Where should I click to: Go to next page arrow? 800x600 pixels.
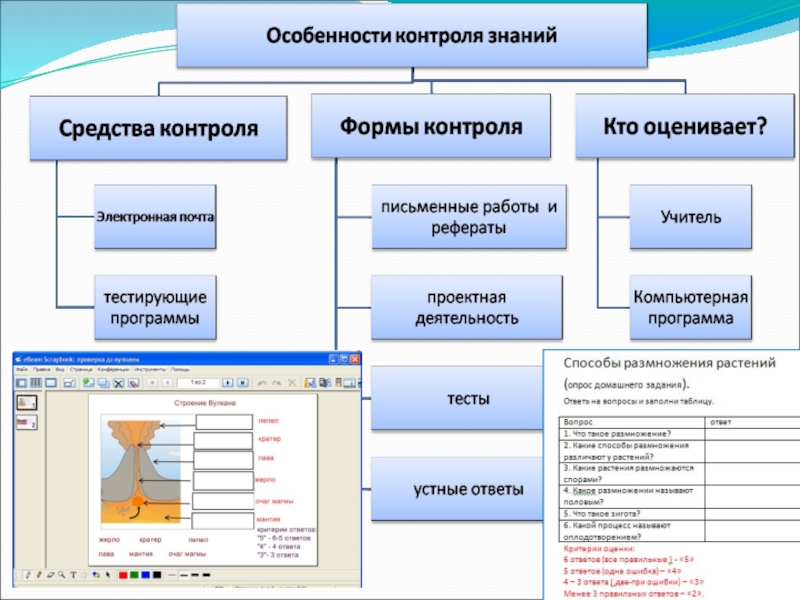(228, 383)
